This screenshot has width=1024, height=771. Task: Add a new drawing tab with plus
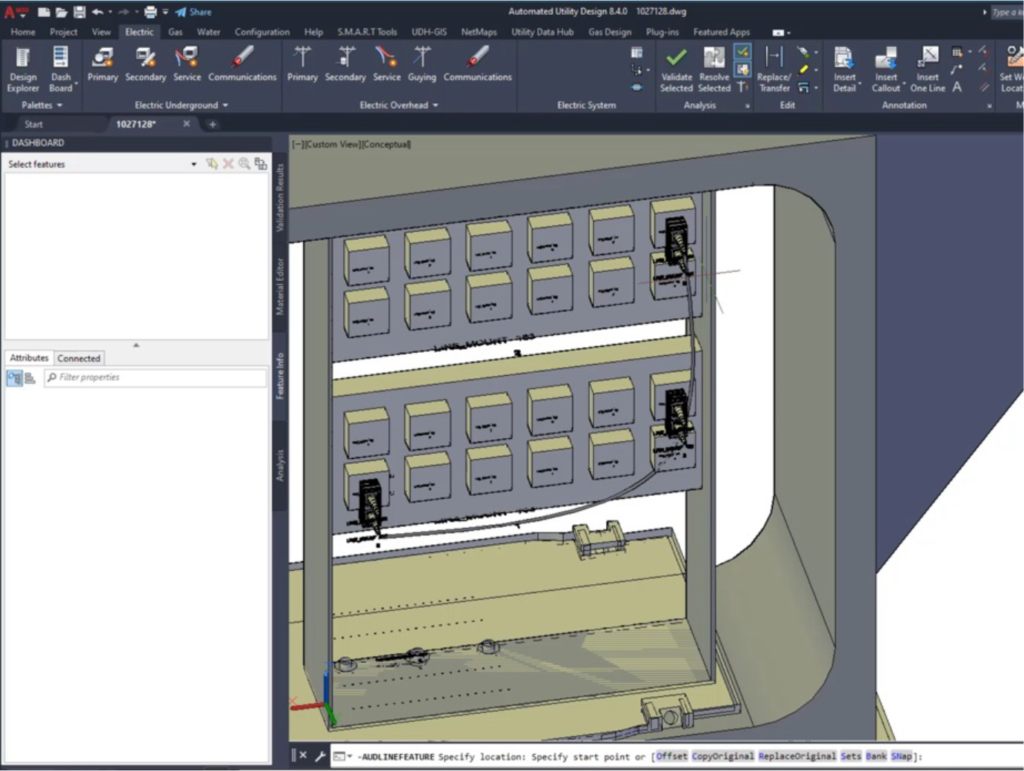coord(212,124)
